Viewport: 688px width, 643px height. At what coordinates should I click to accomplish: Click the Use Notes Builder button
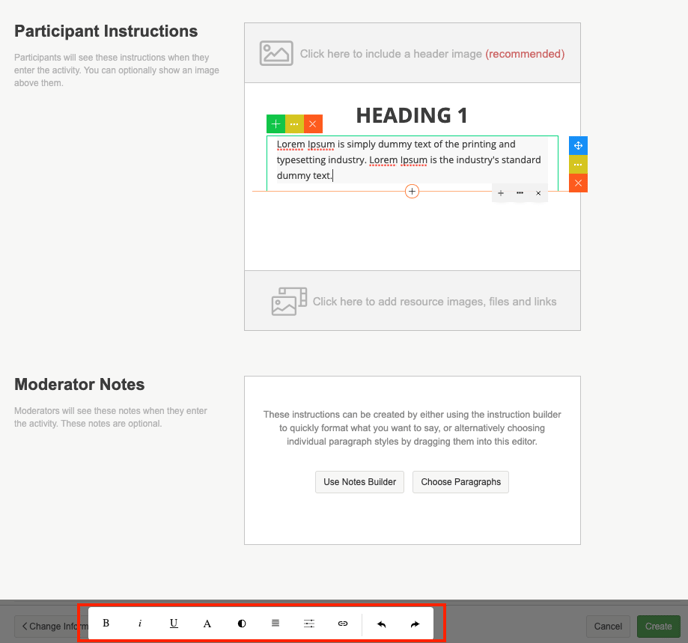360,482
